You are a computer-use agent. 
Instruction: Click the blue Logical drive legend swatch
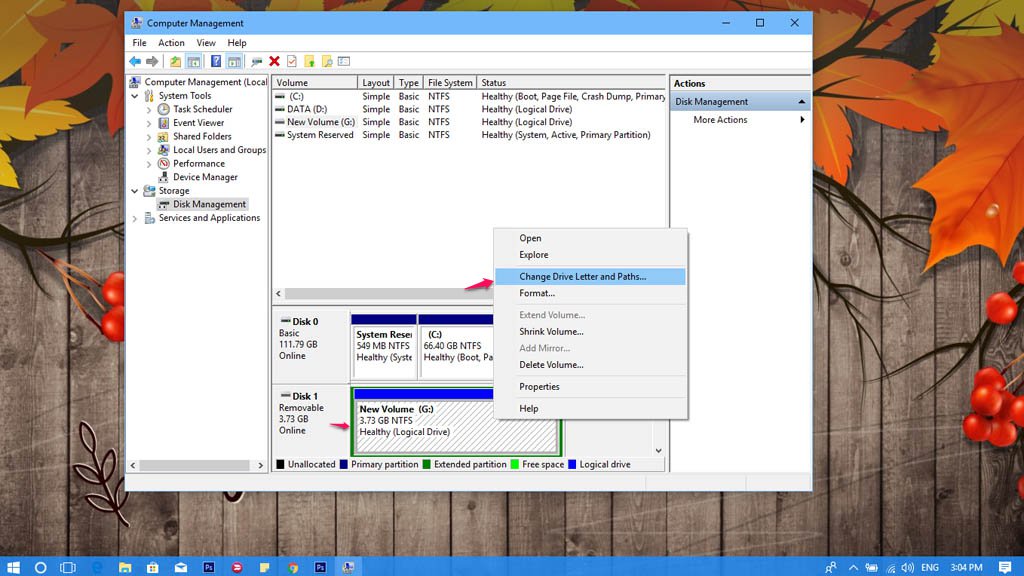click(x=572, y=464)
